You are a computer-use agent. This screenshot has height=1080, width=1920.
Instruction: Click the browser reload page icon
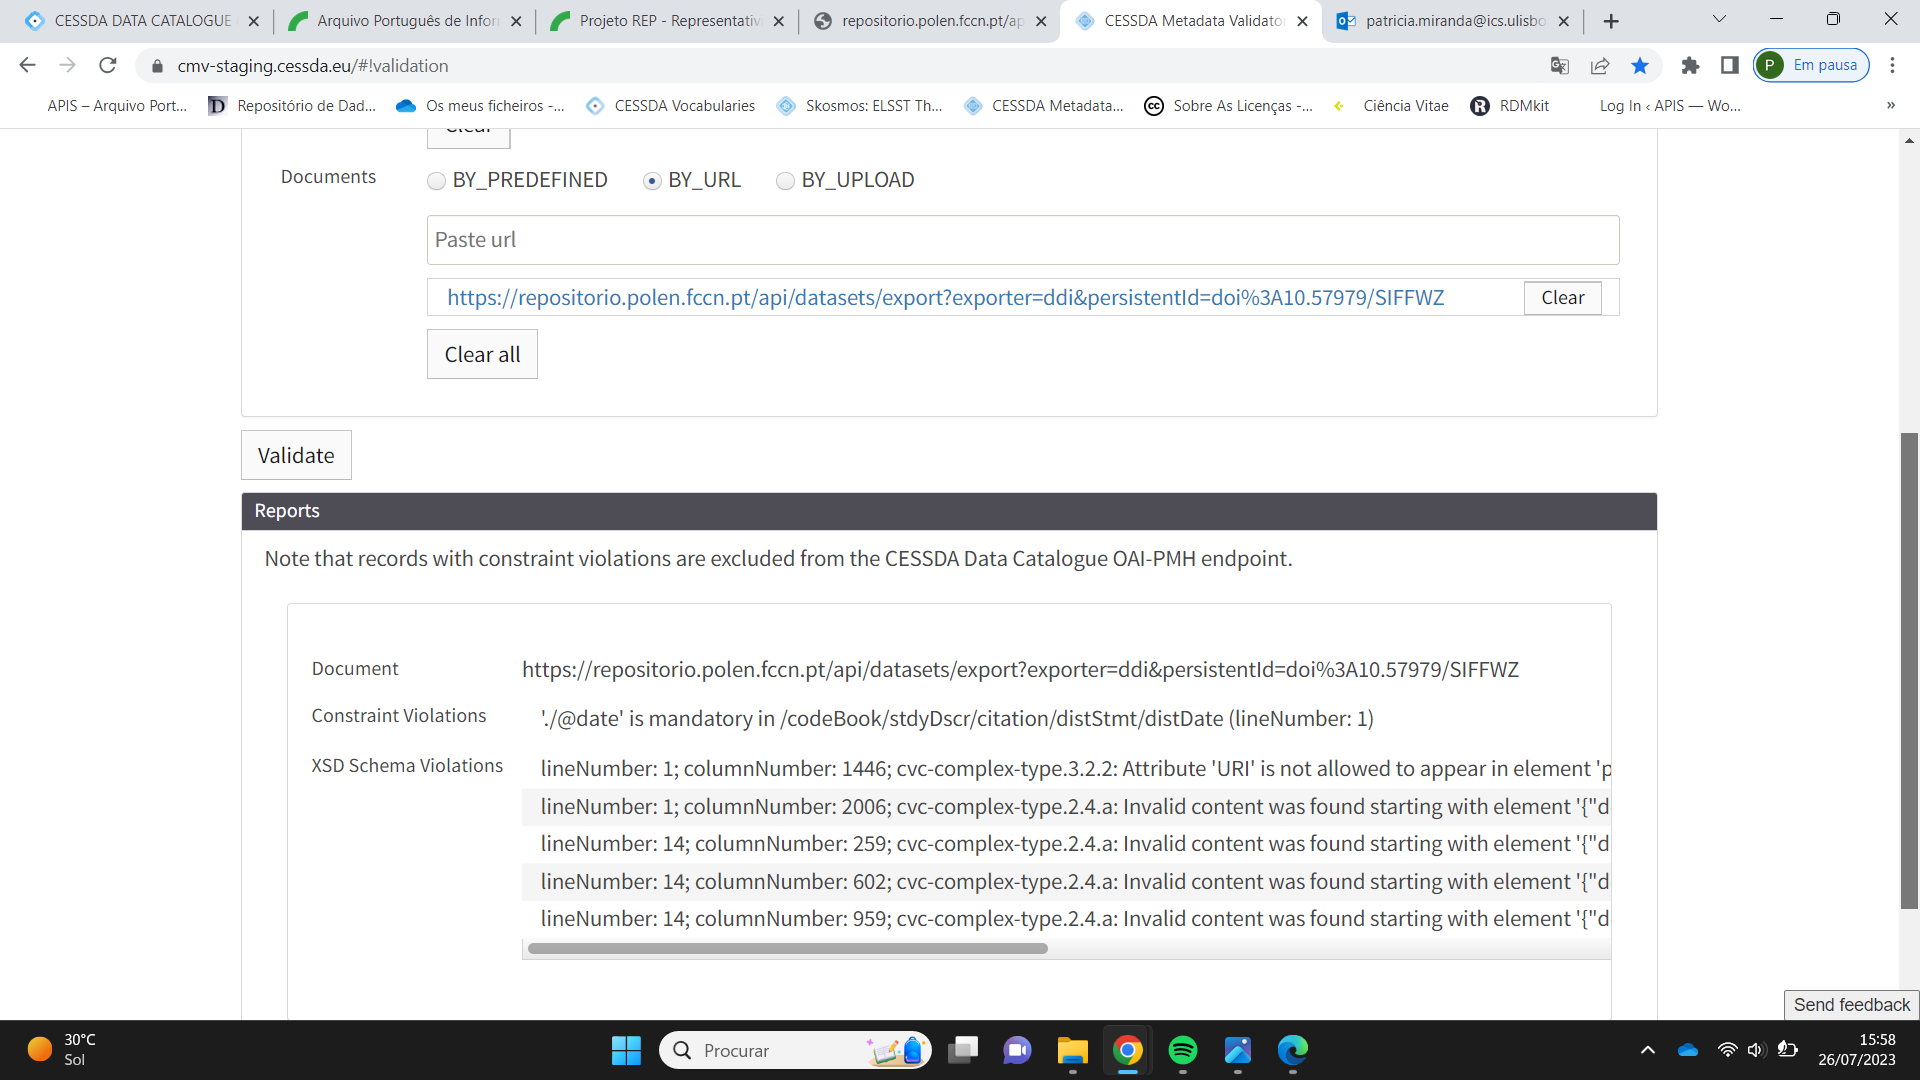[x=108, y=65]
